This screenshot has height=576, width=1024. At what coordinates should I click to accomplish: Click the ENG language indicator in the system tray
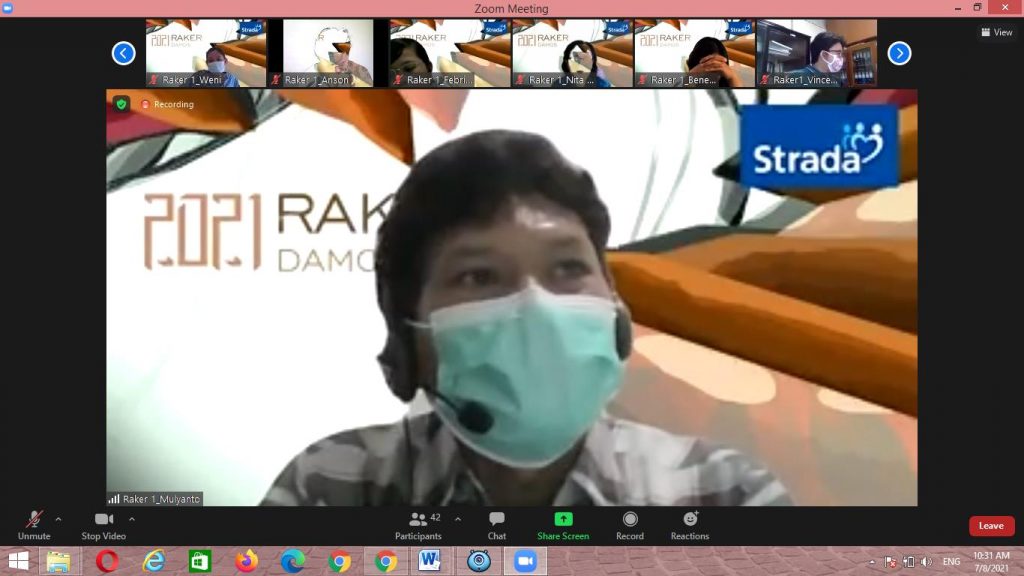point(951,562)
